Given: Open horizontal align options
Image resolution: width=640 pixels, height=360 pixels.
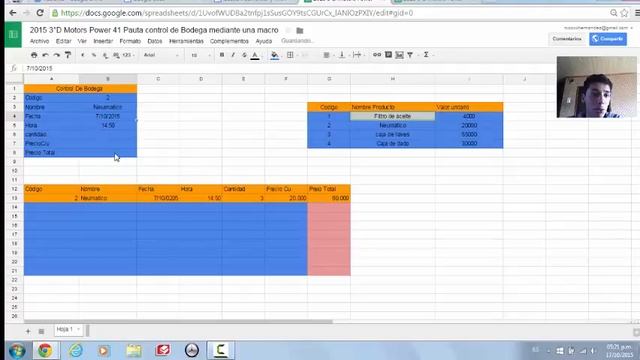Looking at the screenshot, I should pyautogui.click(x=327, y=55).
